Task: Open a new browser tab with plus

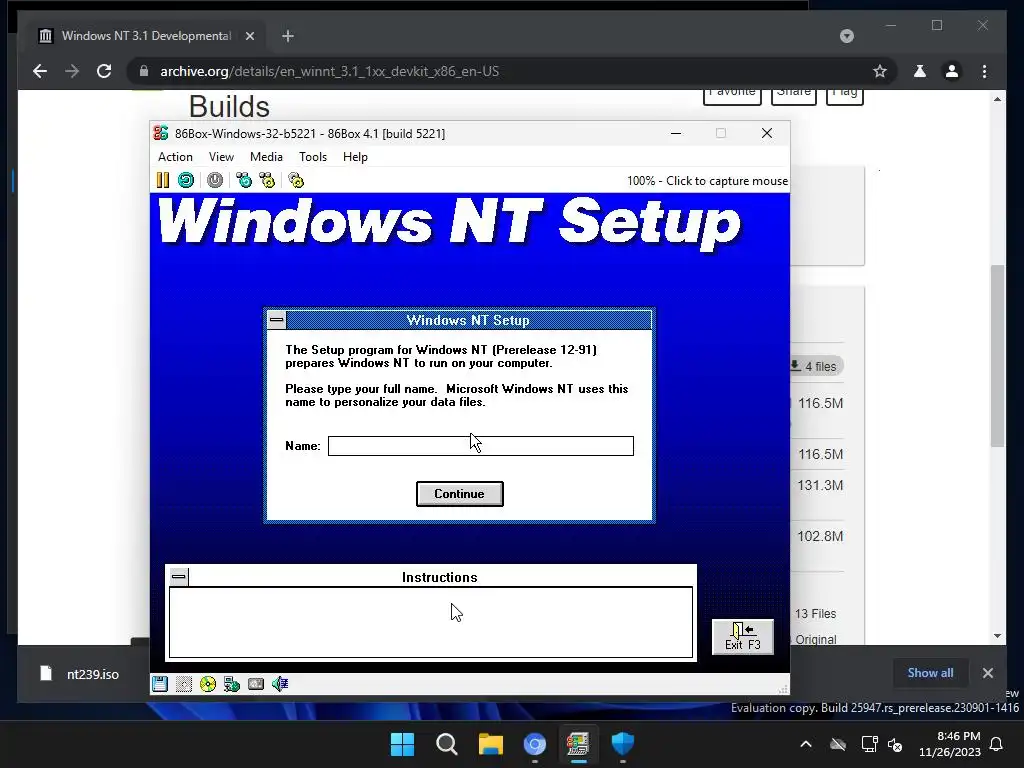Action: pyautogui.click(x=288, y=36)
